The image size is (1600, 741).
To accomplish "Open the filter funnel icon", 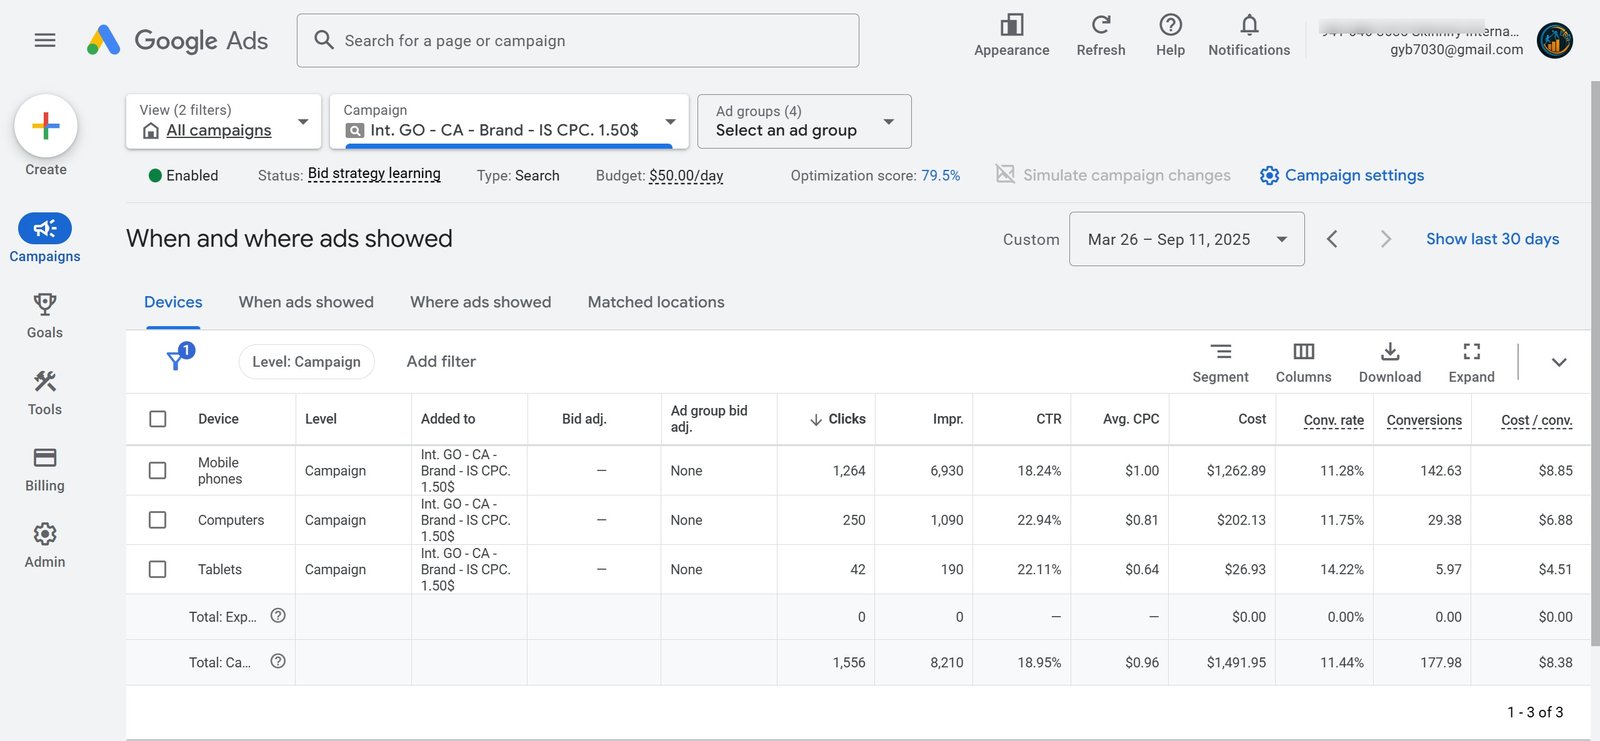I will [x=177, y=359].
